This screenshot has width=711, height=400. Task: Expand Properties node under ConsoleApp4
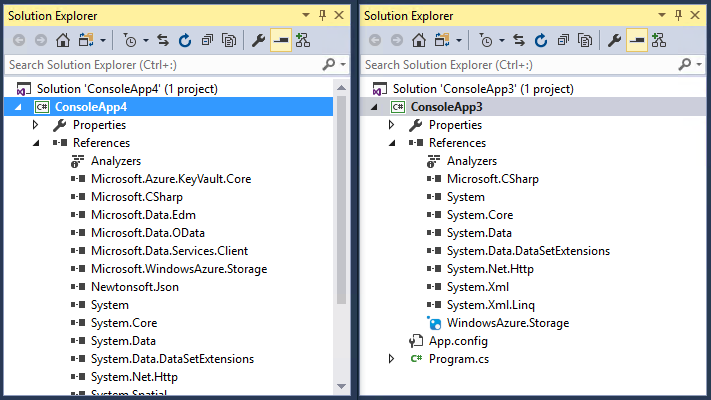pyautogui.click(x=35, y=125)
